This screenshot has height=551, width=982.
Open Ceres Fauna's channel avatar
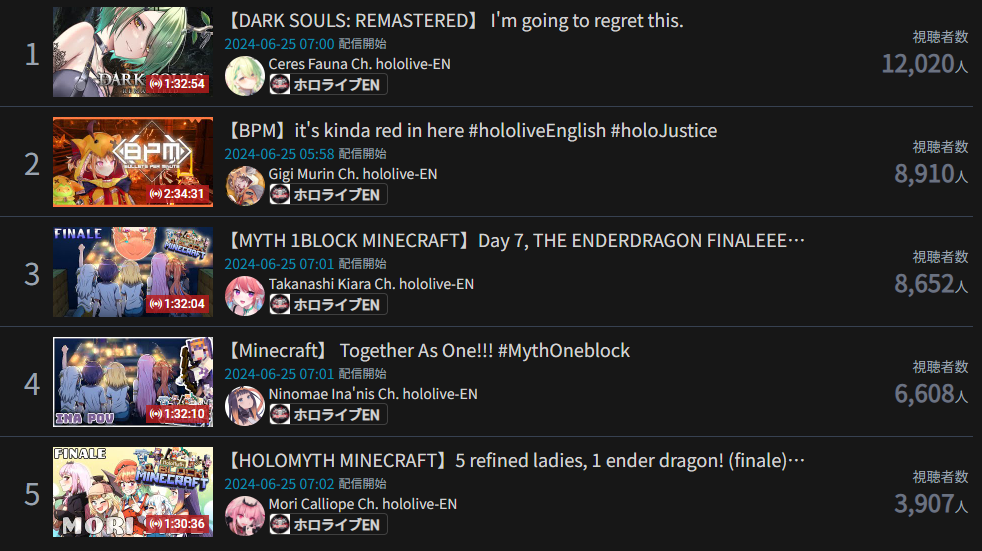tap(245, 76)
